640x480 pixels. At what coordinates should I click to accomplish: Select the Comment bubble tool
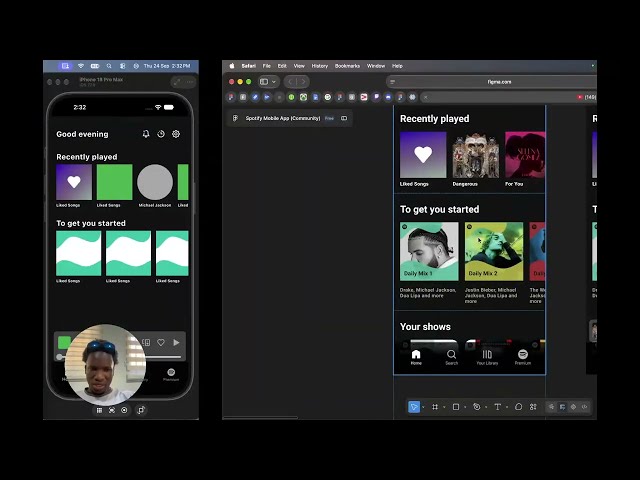[518, 407]
